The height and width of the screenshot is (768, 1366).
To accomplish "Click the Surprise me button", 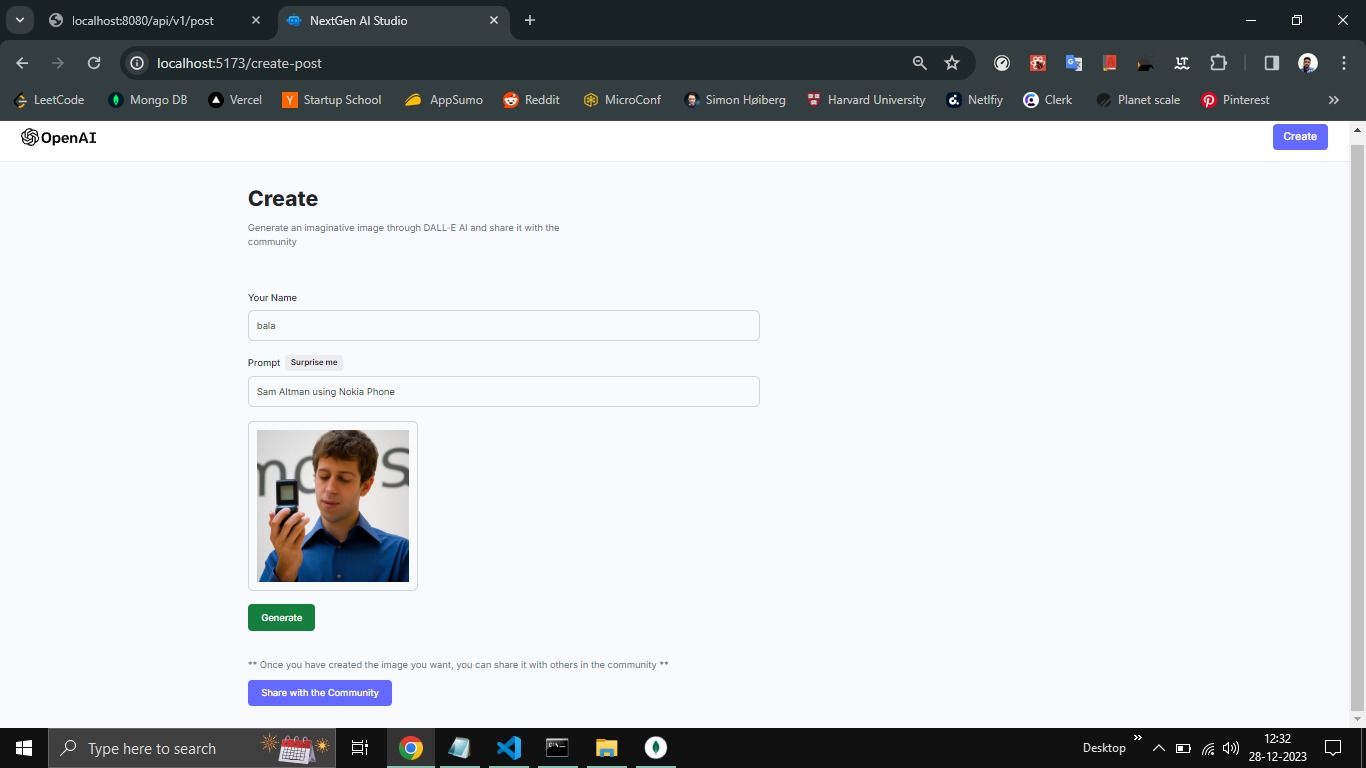I will [314, 362].
